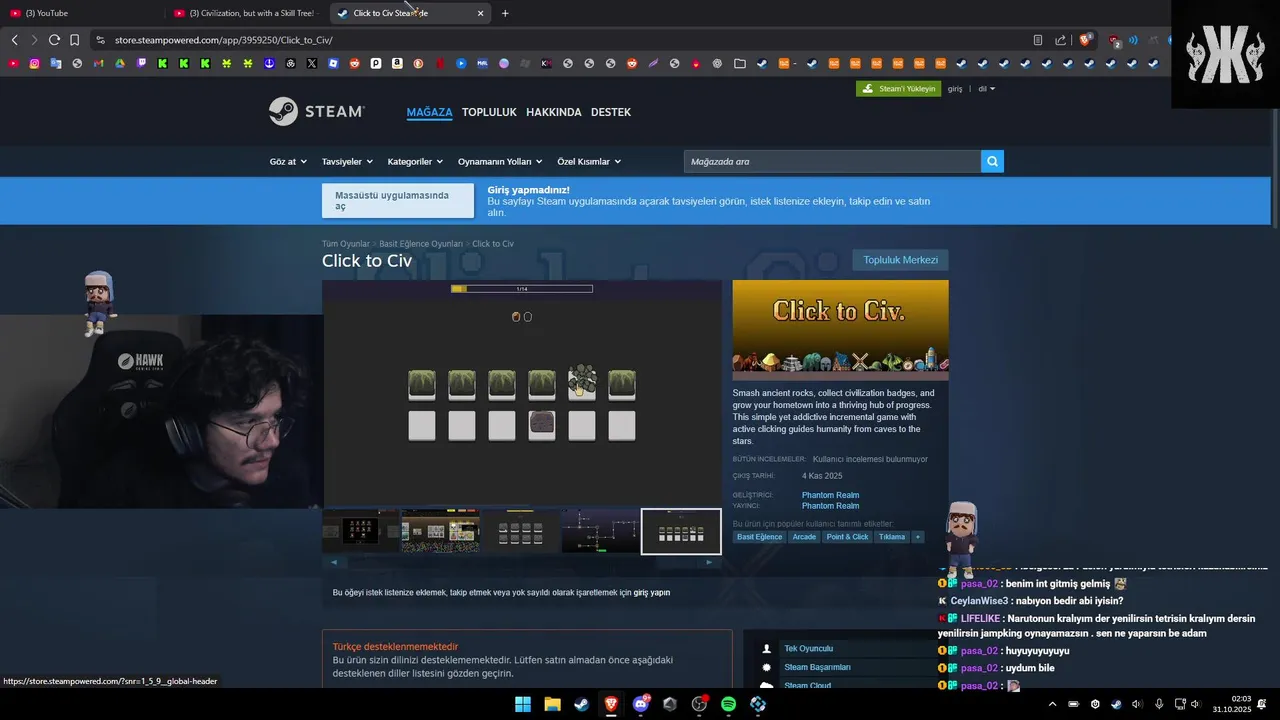Open Spotify from the taskbar

click(728, 704)
